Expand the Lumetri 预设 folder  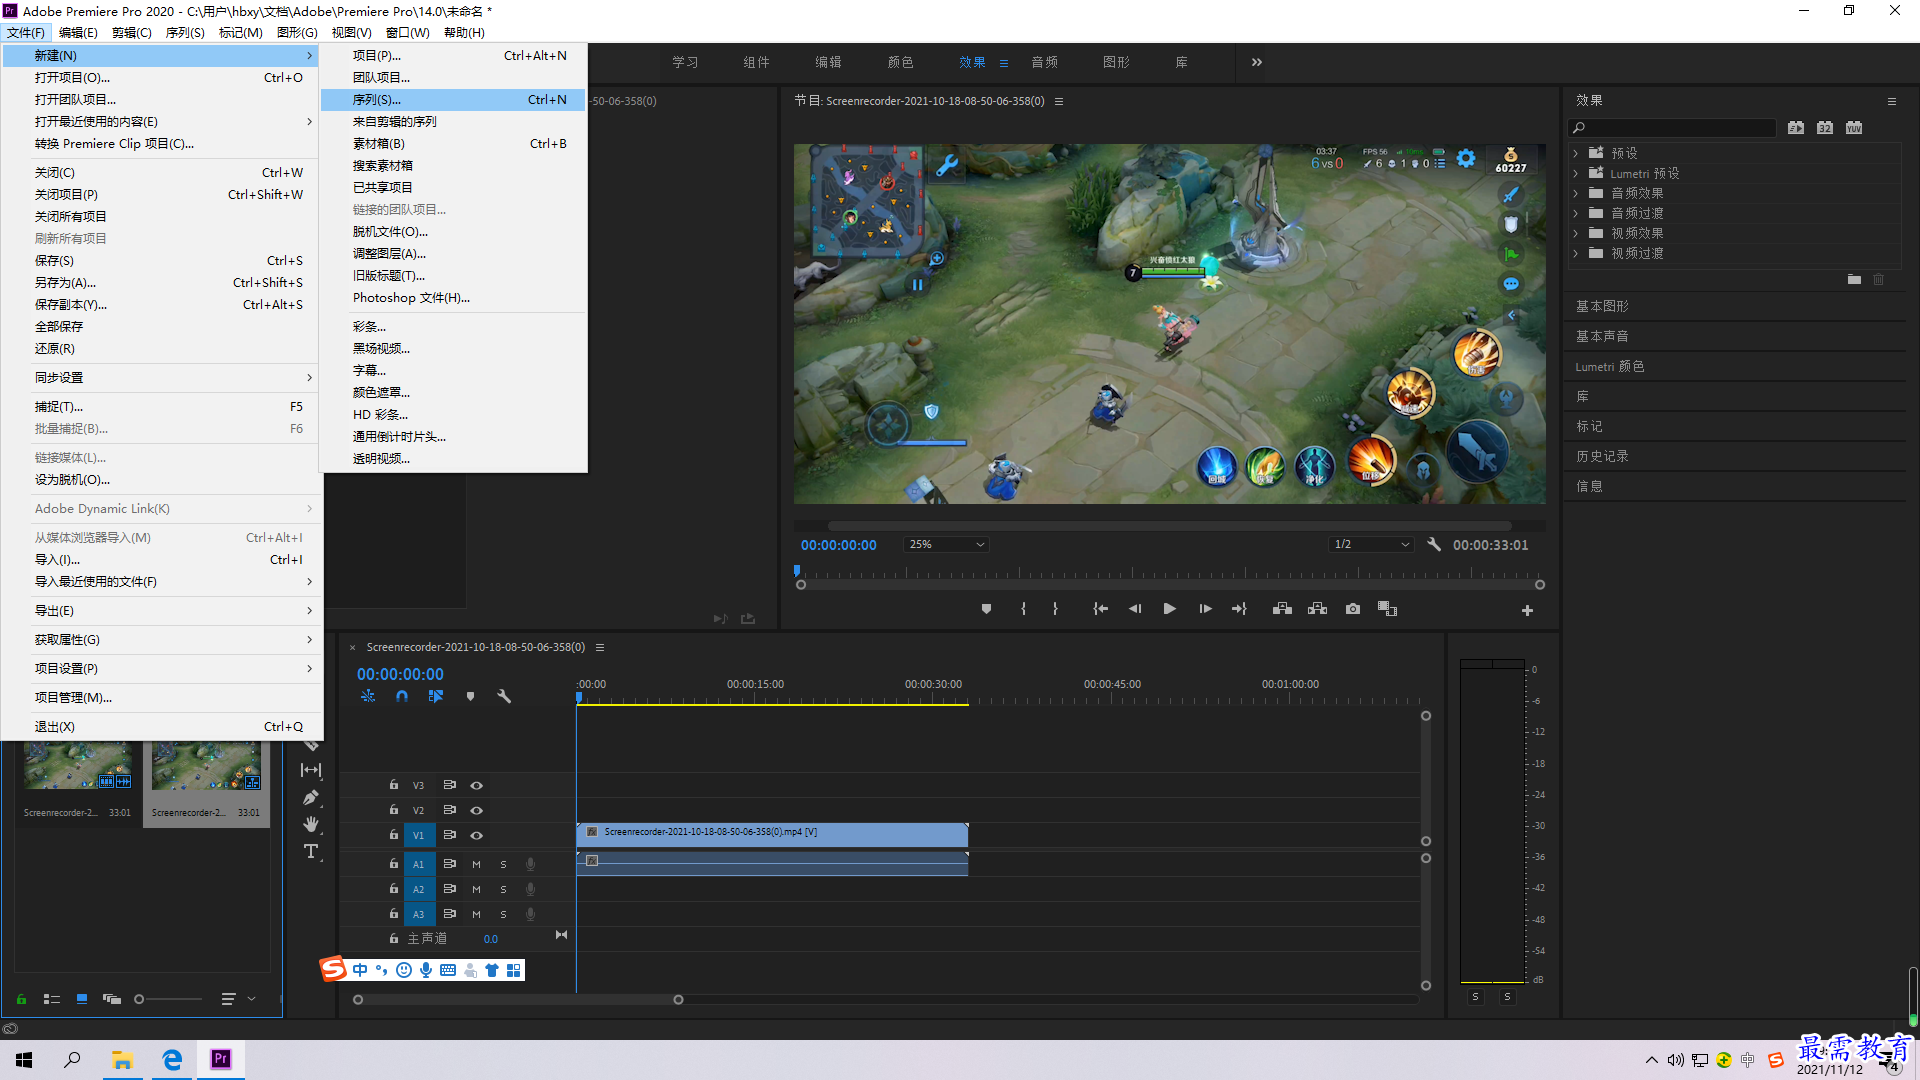pyautogui.click(x=1576, y=173)
